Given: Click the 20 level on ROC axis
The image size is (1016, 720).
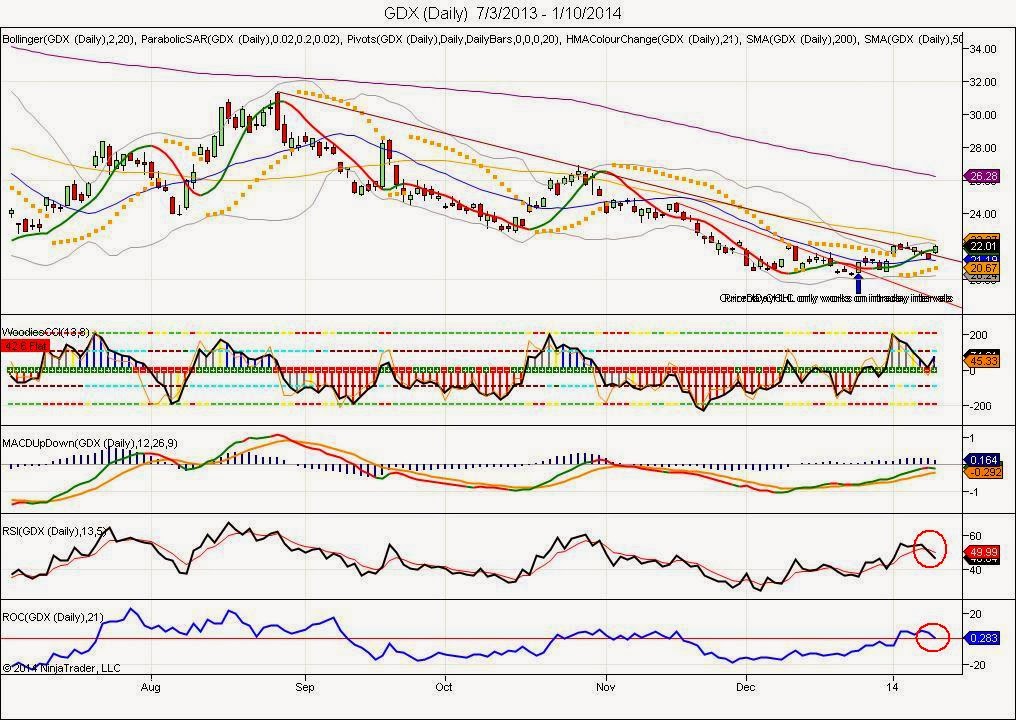Looking at the screenshot, I should pyautogui.click(x=975, y=614).
